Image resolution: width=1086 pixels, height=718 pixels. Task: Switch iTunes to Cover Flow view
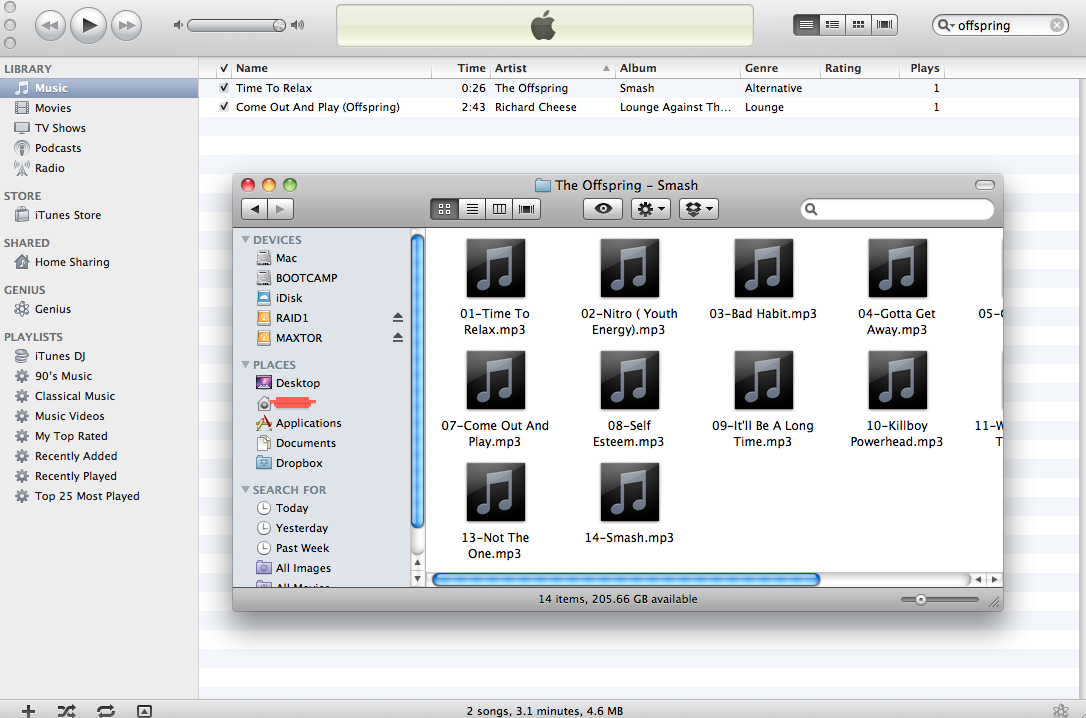[884, 25]
